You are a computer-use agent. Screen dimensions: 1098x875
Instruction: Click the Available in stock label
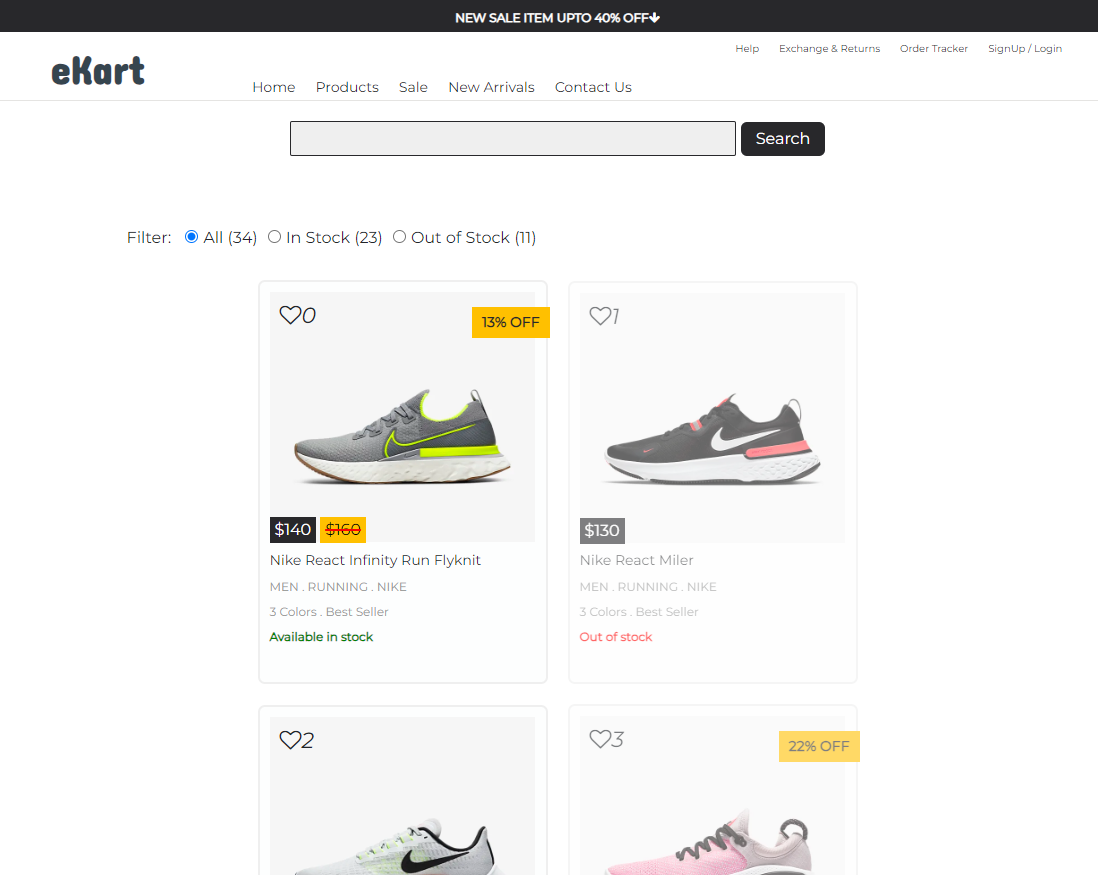click(x=321, y=637)
